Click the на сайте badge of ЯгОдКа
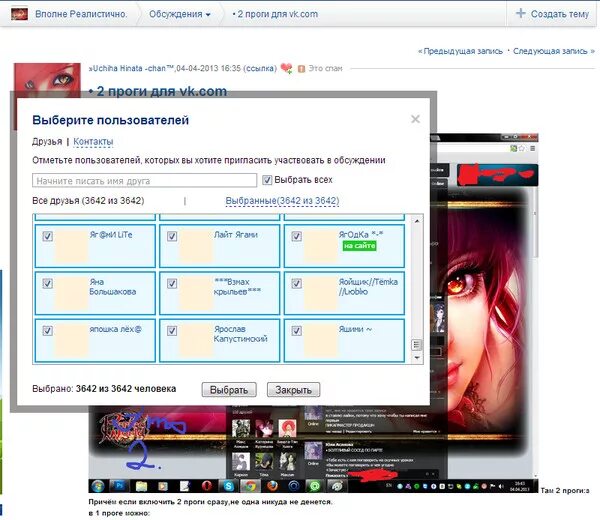Screen dimensions: 600x520 pyautogui.click(x=359, y=246)
